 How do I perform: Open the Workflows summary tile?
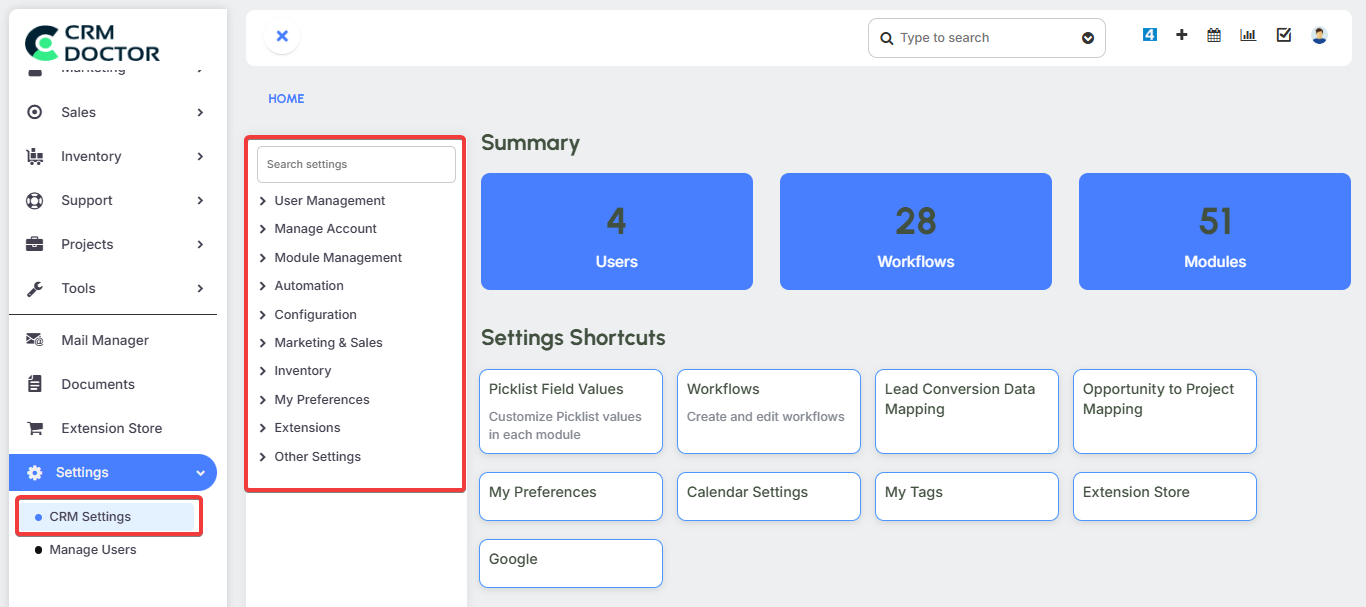point(915,232)
